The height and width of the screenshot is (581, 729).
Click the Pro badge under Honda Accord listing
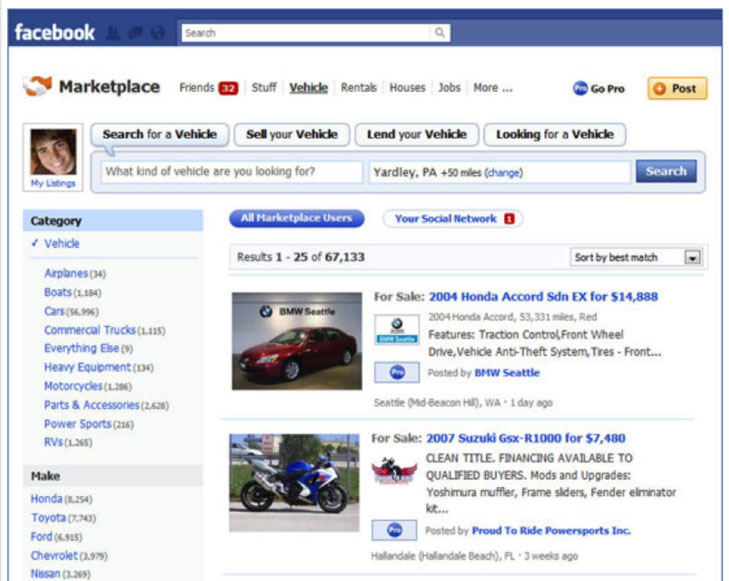397,372
